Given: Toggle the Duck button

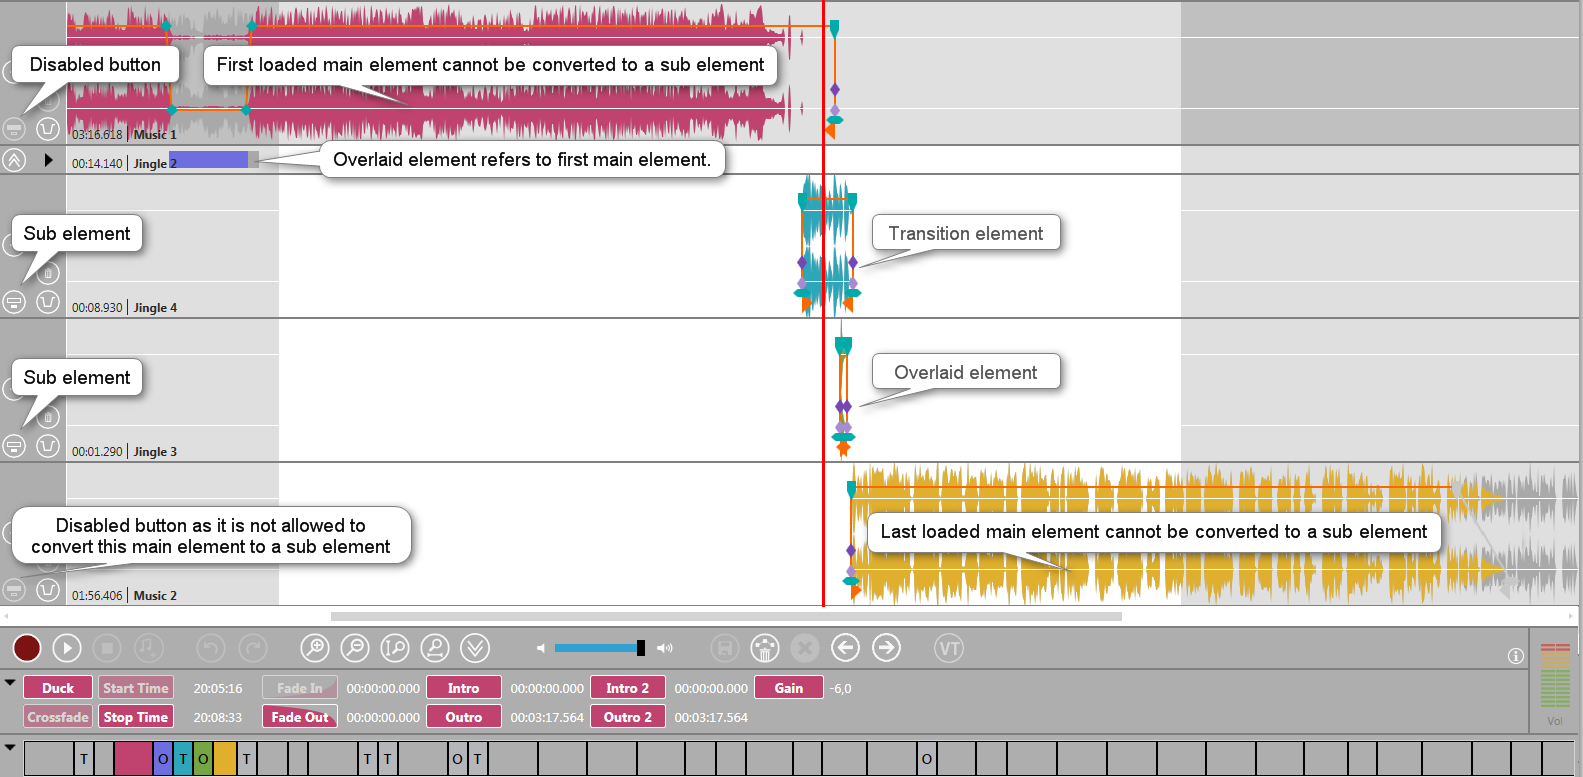Looking at the screenshot, I should [58, 688].
